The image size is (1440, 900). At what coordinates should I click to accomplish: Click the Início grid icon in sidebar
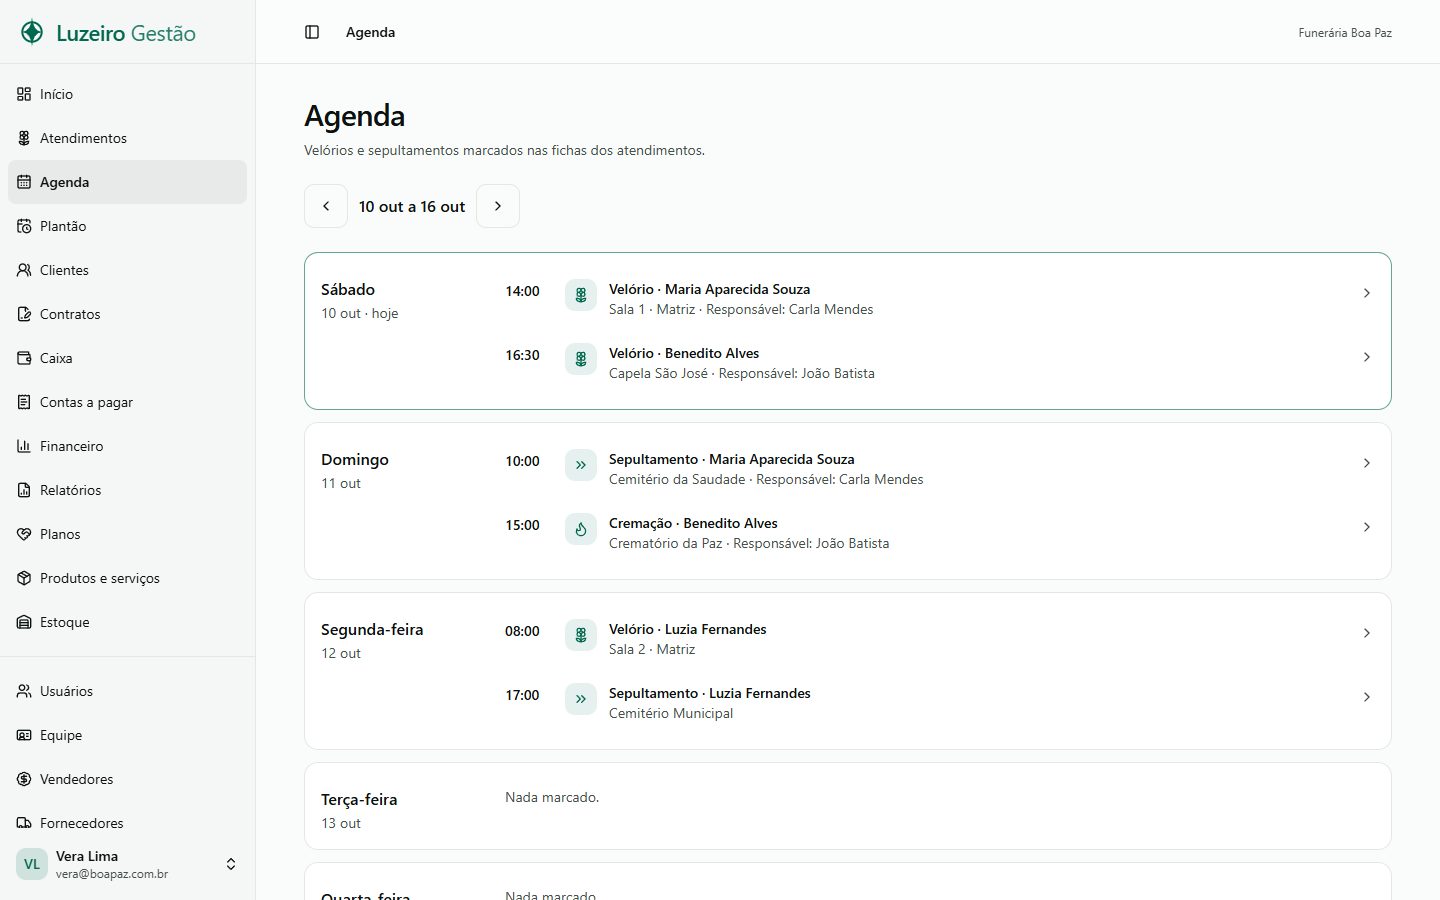tap(24, 94)
